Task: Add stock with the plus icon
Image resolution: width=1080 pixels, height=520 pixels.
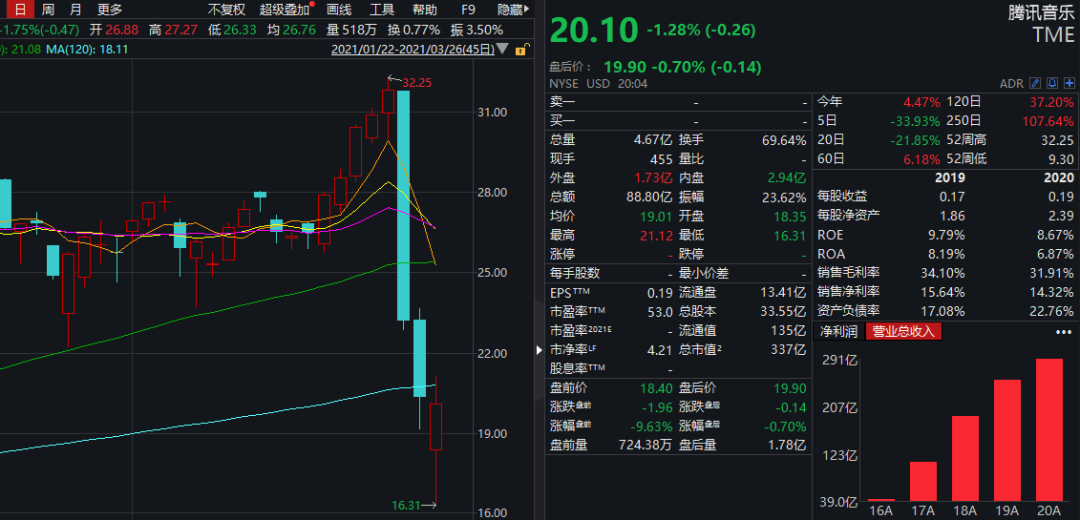Action: pos(1069,83)
